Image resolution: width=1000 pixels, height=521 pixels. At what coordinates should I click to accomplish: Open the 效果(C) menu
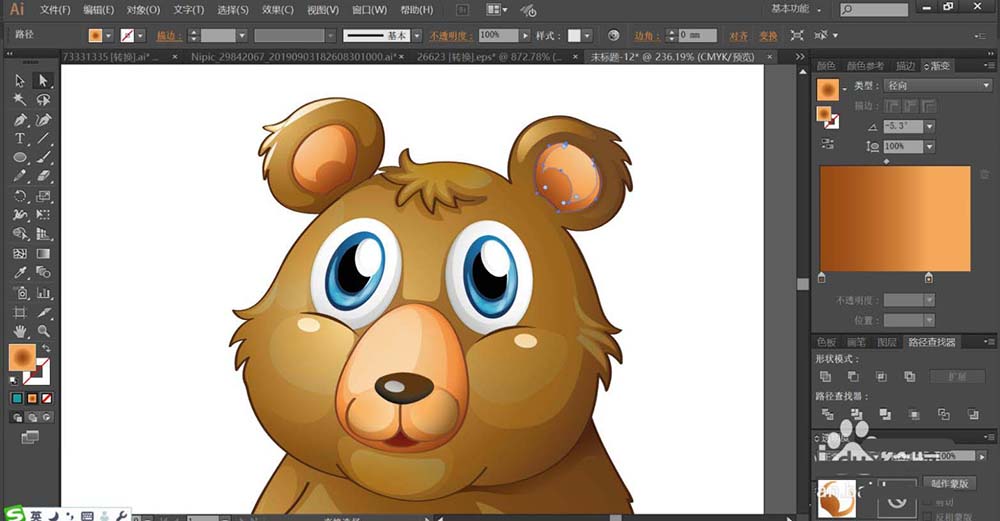pos(277,10)
